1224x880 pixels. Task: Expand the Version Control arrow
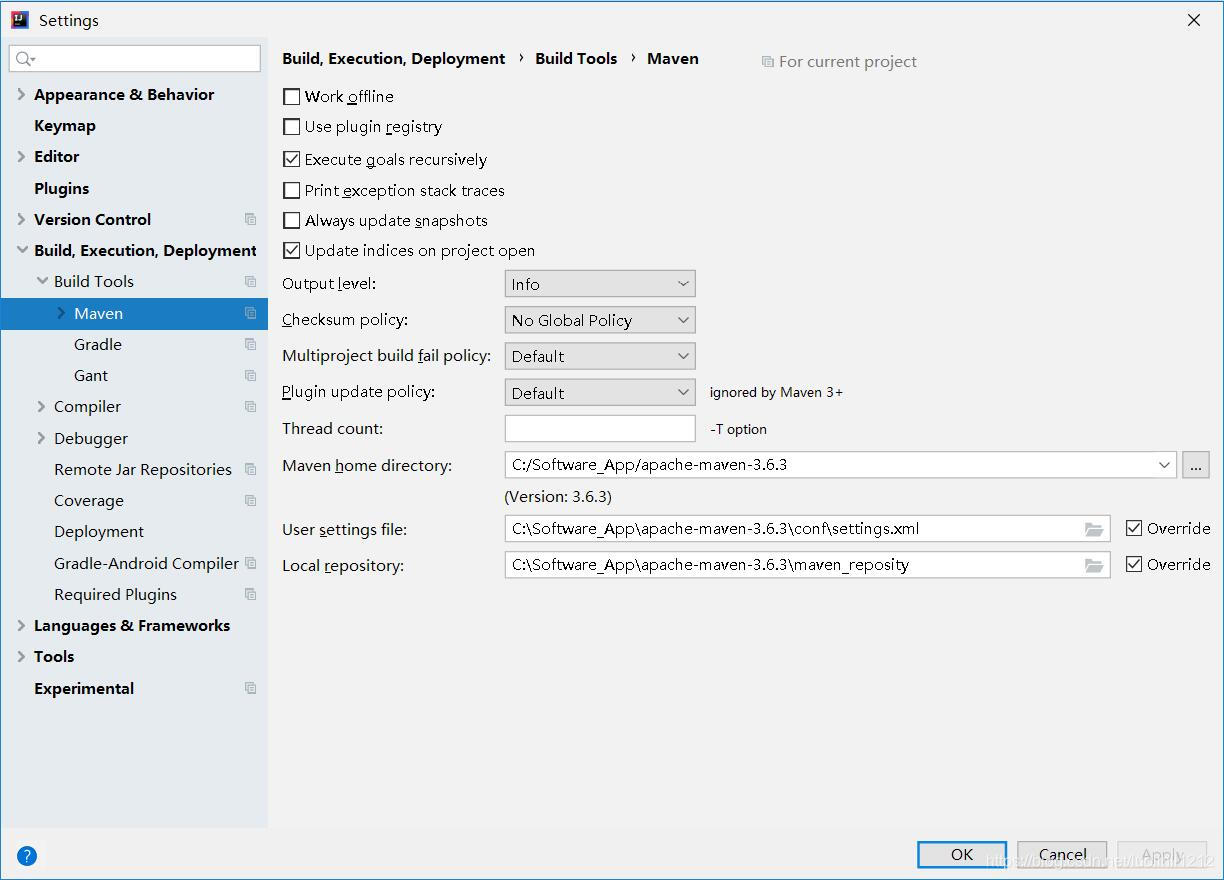(x=21, y=219)
